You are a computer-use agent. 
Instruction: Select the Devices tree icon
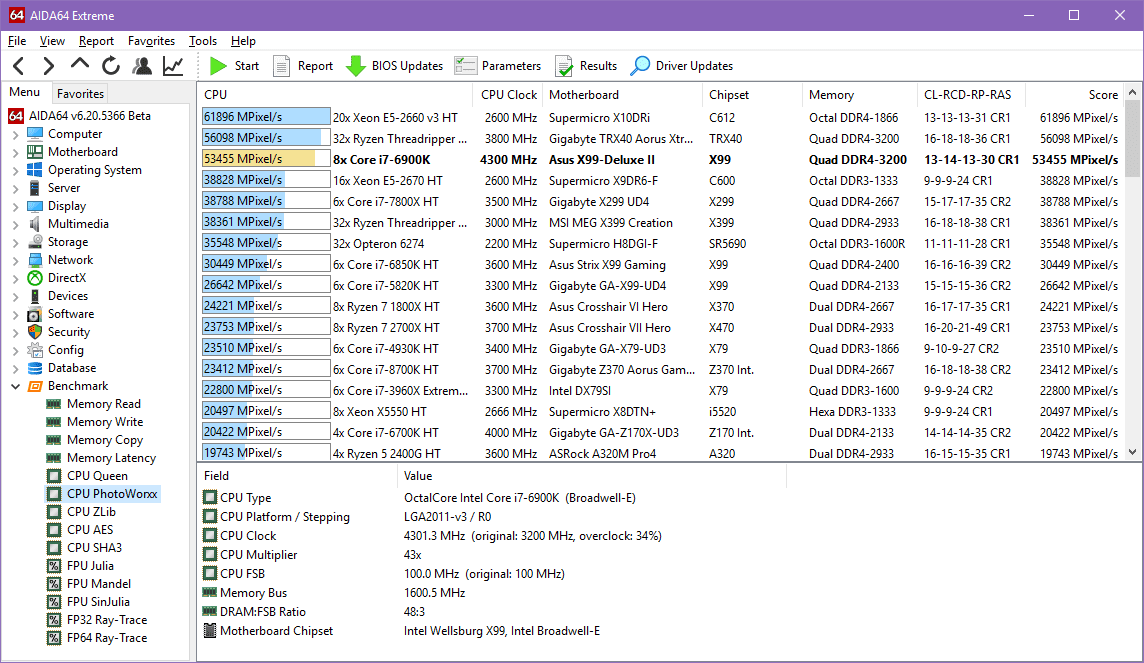(35, 295)
